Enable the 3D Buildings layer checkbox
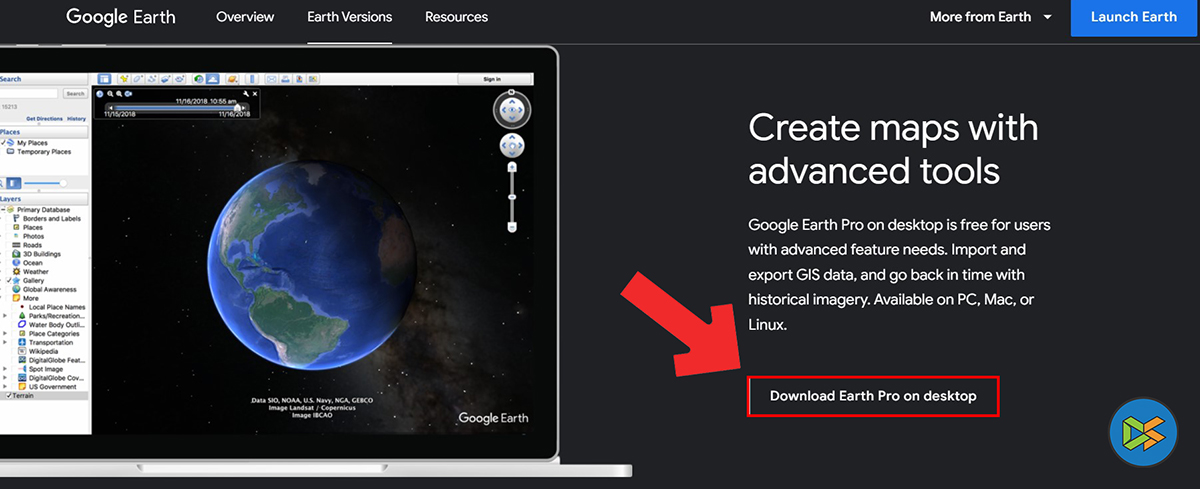The width and height of the screenshot is (1200, 489). [x=8, y=254]
